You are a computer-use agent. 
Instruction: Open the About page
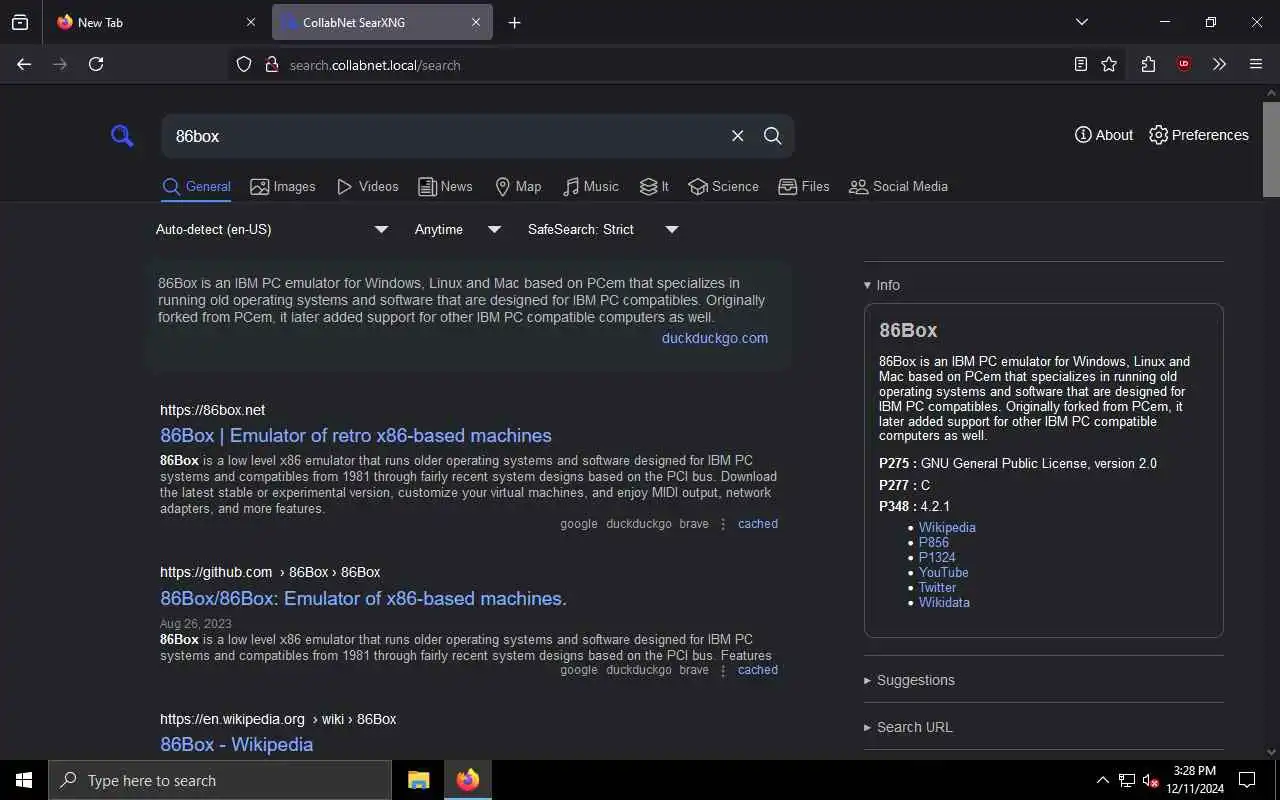[x=1104, y=135]
